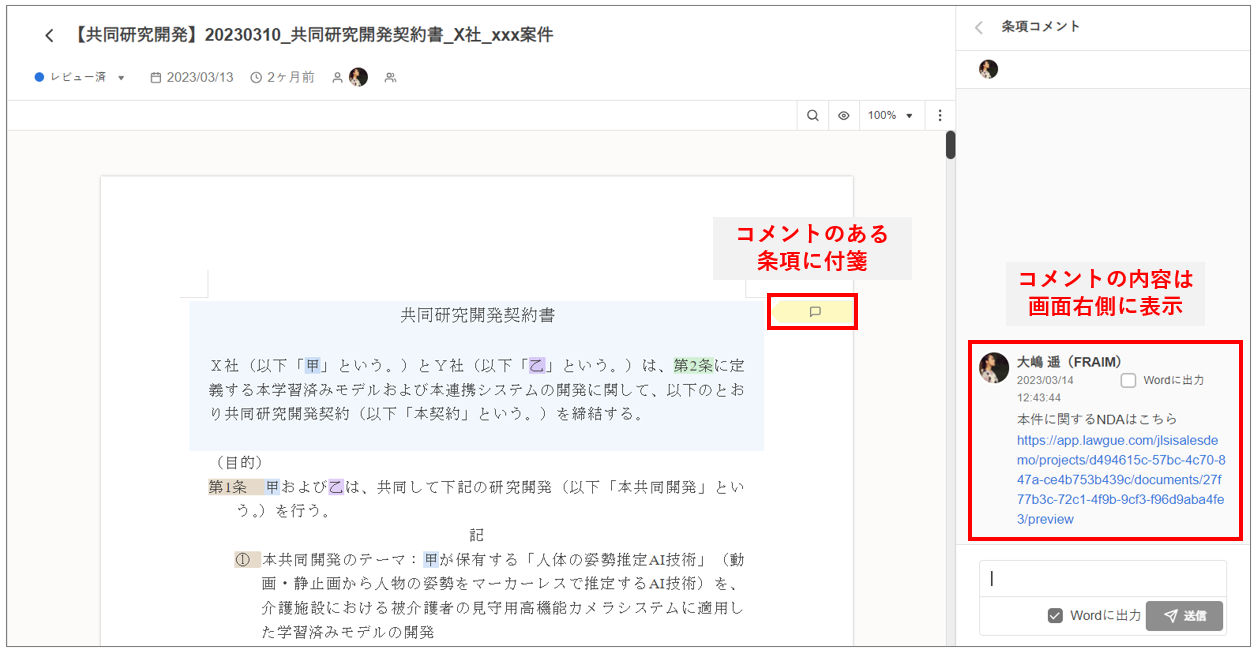The image size is (1259, 653).
Task: Click the 第2条 highlighted reference in the preamble
Action: click(x=694, y=365)
